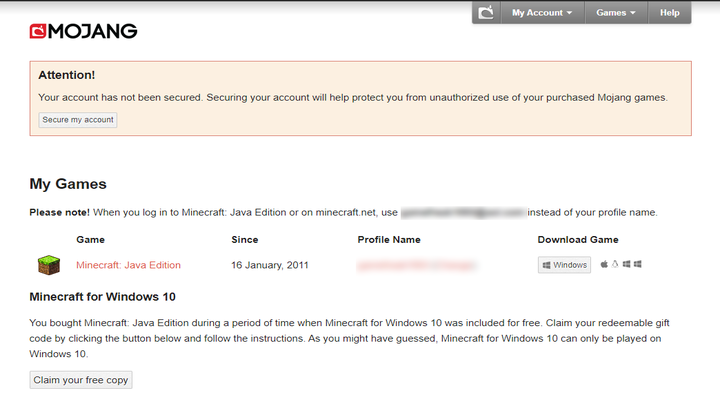The width and height of the screenshot is (720, 405).
Task: Click the Attention! alert heading
Action: [x=67, y=75]
